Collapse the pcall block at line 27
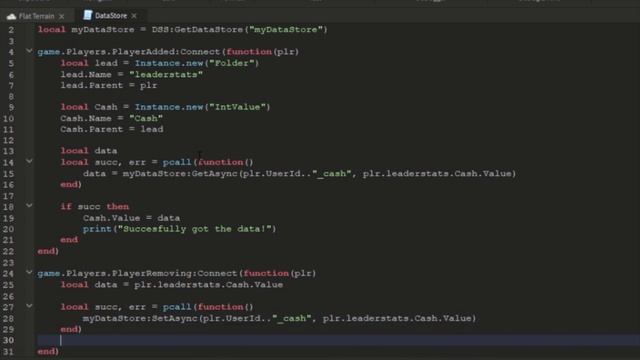The height and width of the screenshot is (360, 640). pos(29,305)
